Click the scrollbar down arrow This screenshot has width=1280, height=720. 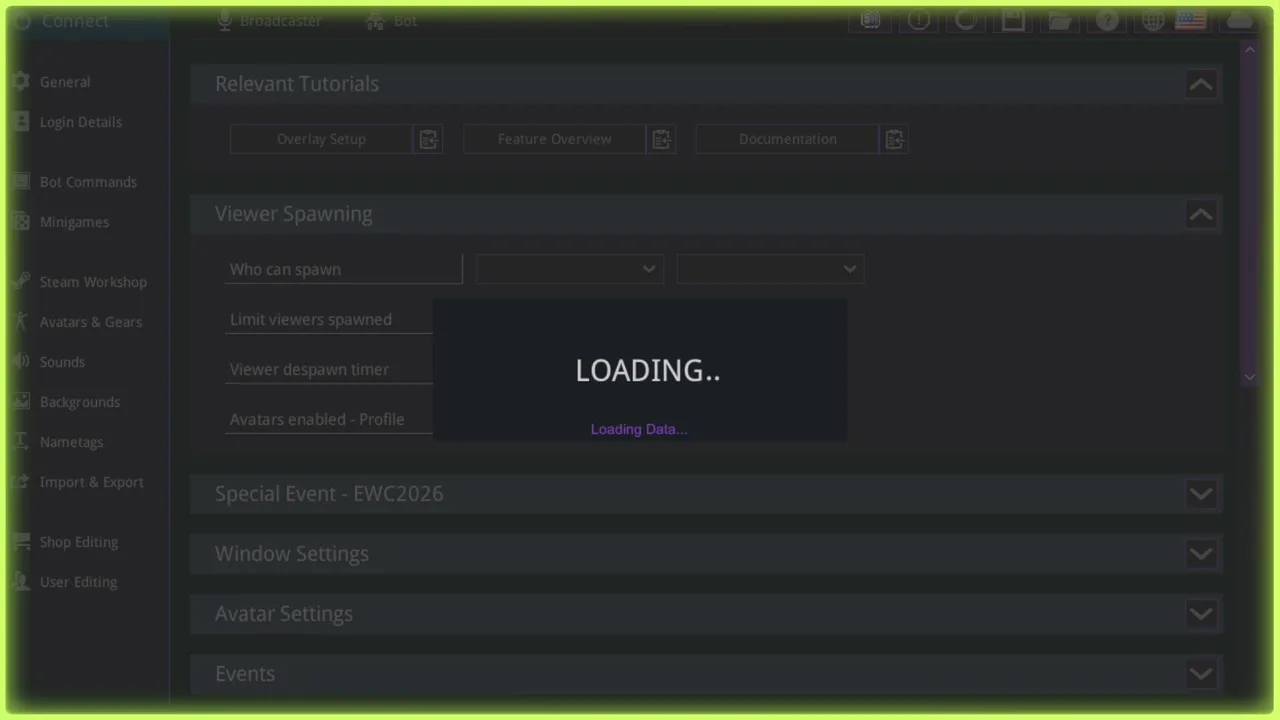[x=1249, y=377]
